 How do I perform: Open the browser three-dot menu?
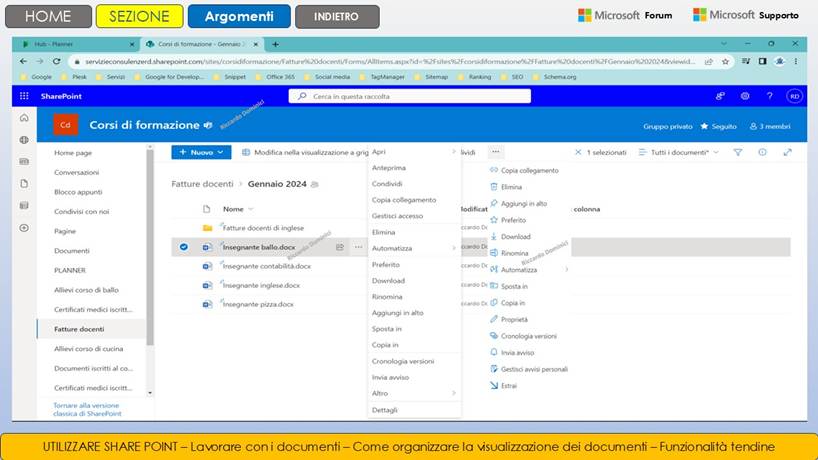796,62
